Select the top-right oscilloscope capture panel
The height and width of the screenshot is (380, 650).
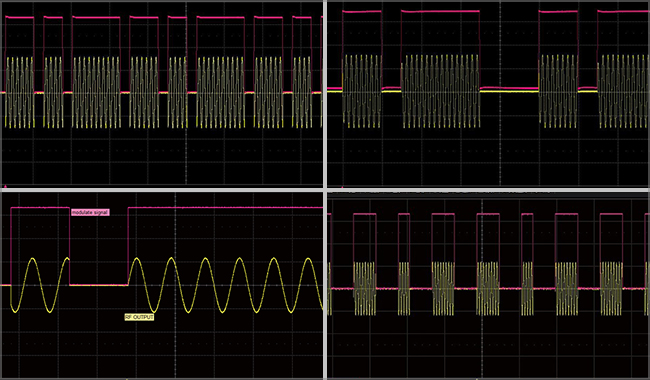pyautogui.click(x=488, y=94)
